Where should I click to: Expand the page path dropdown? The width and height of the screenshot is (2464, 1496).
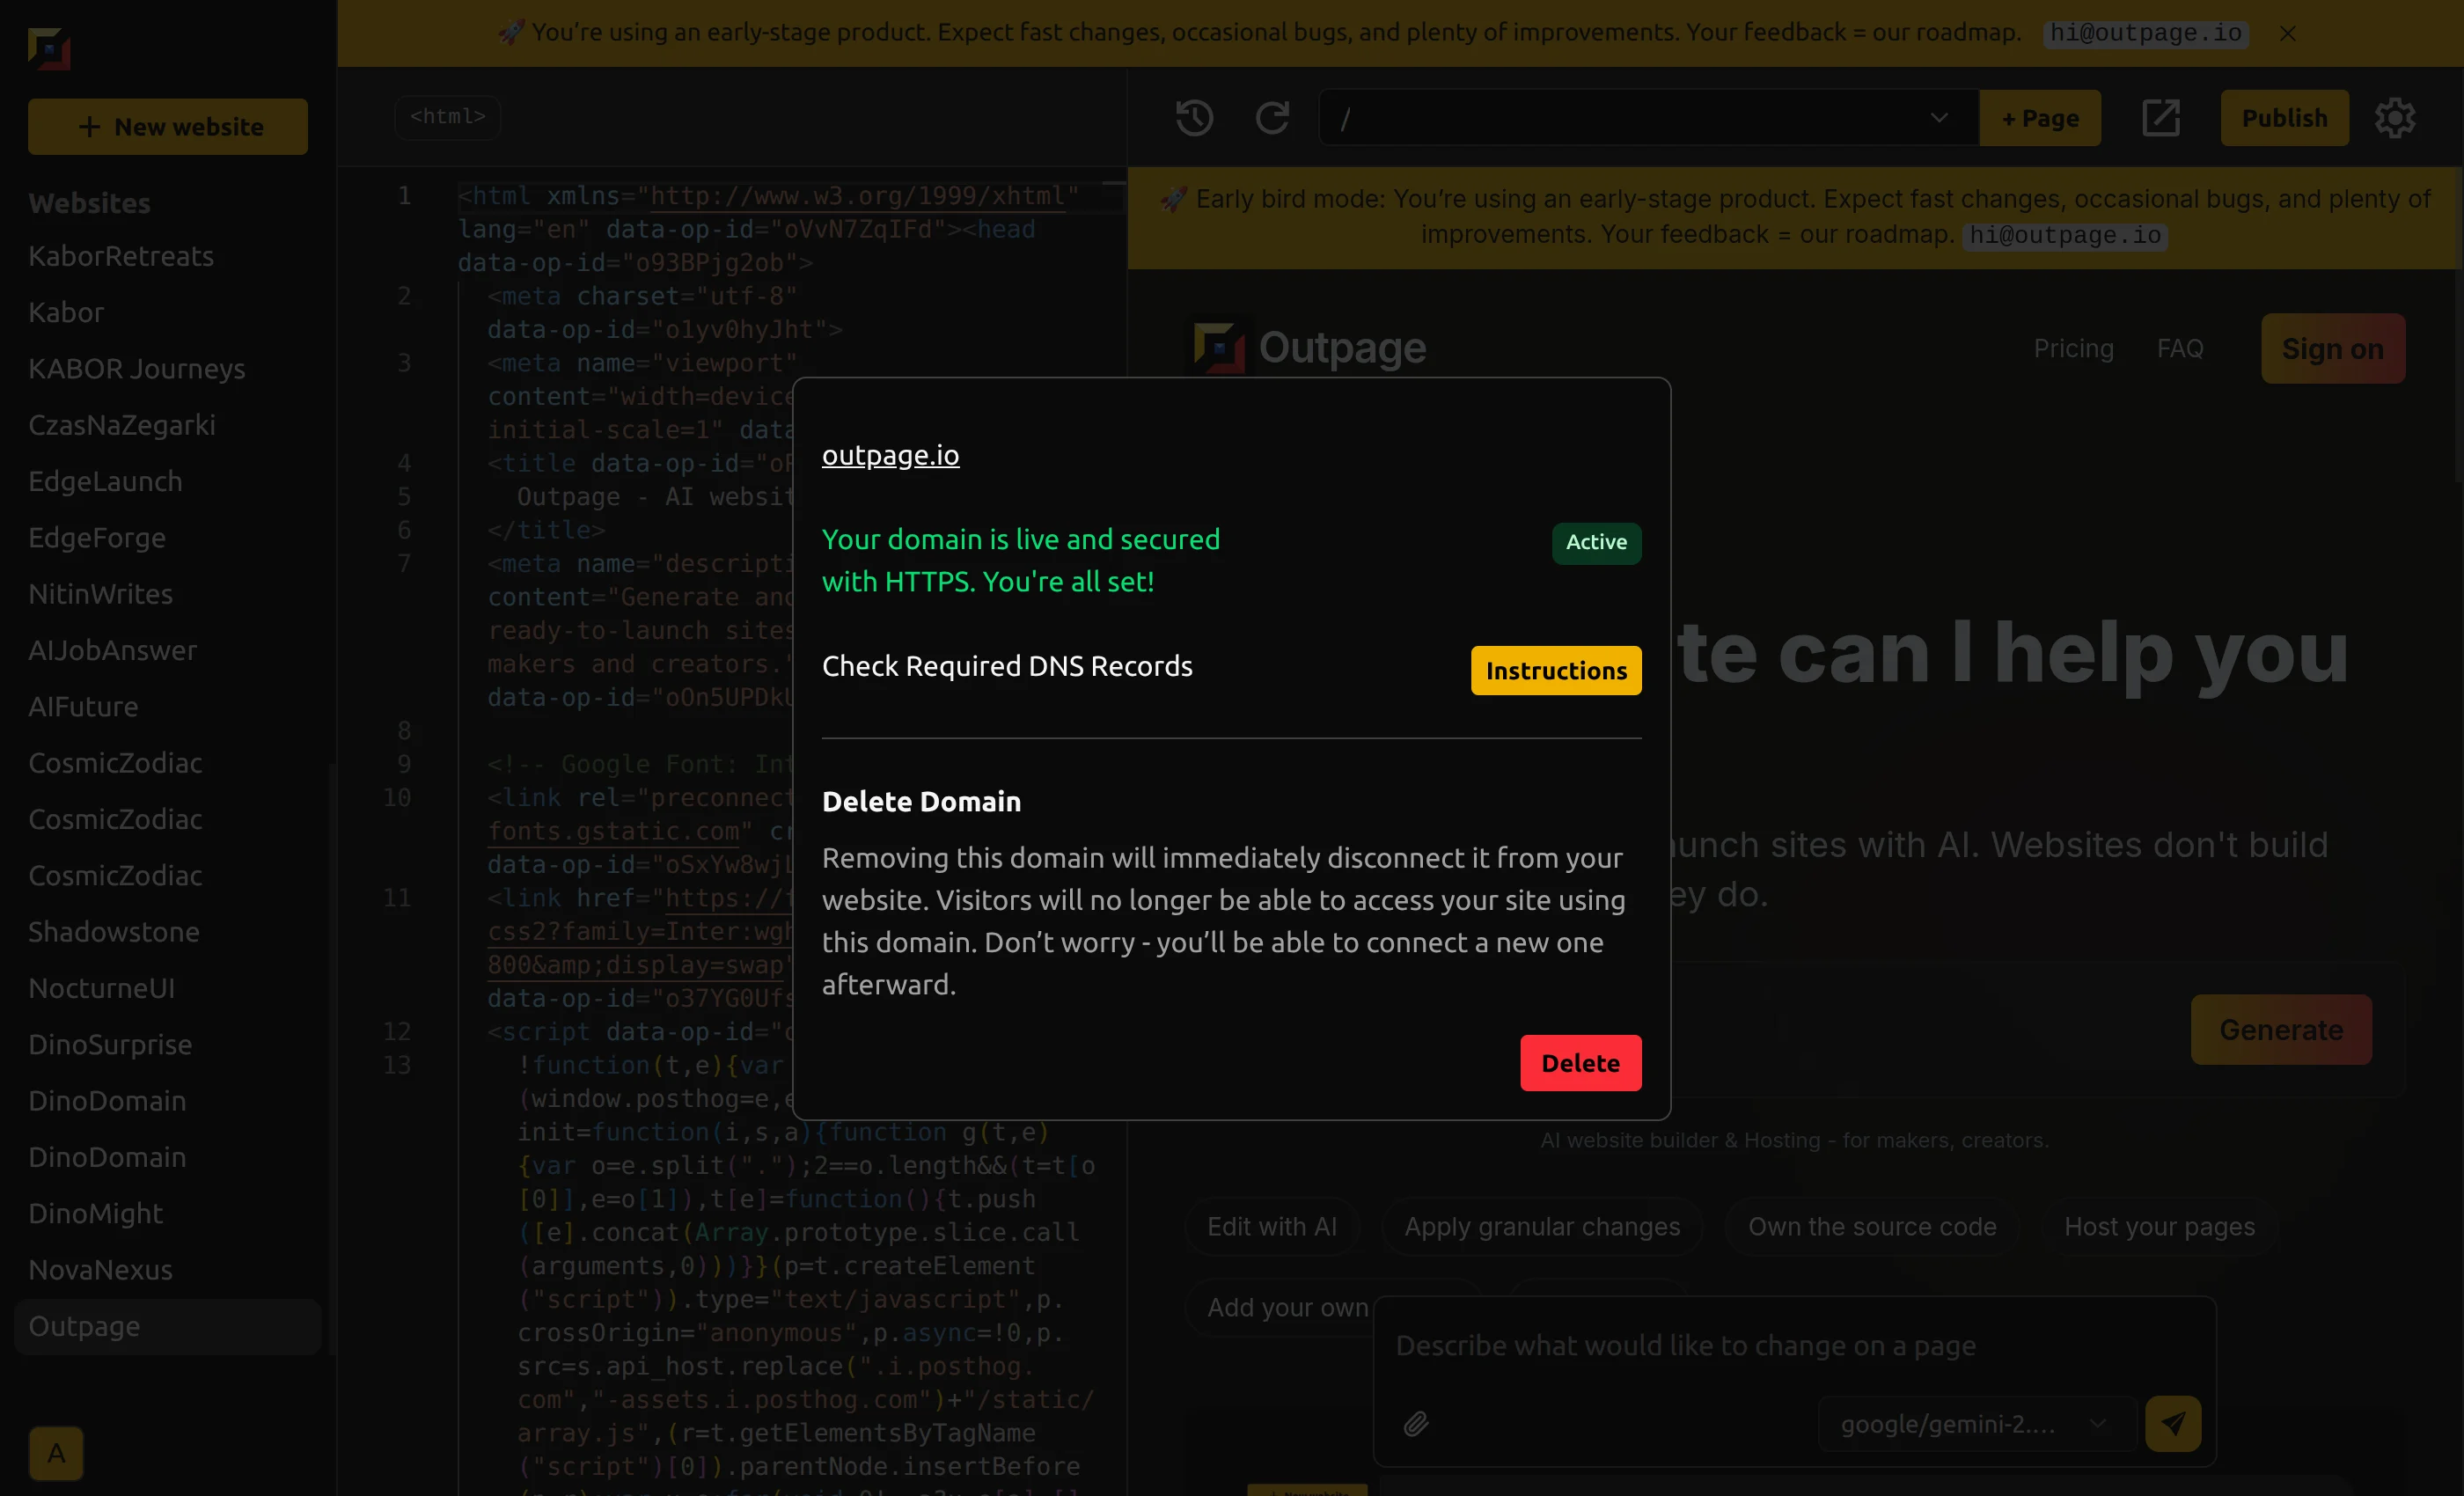1938,118
